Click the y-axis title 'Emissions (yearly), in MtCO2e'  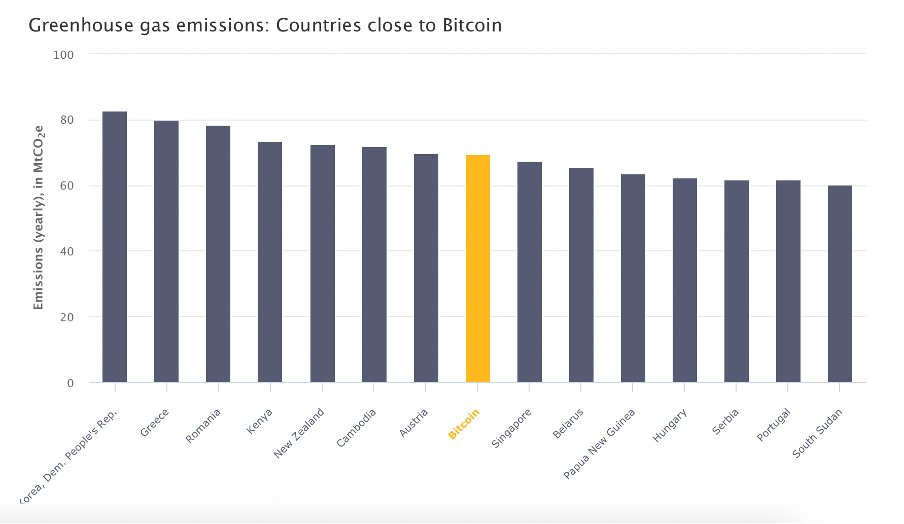coord(39,217)
